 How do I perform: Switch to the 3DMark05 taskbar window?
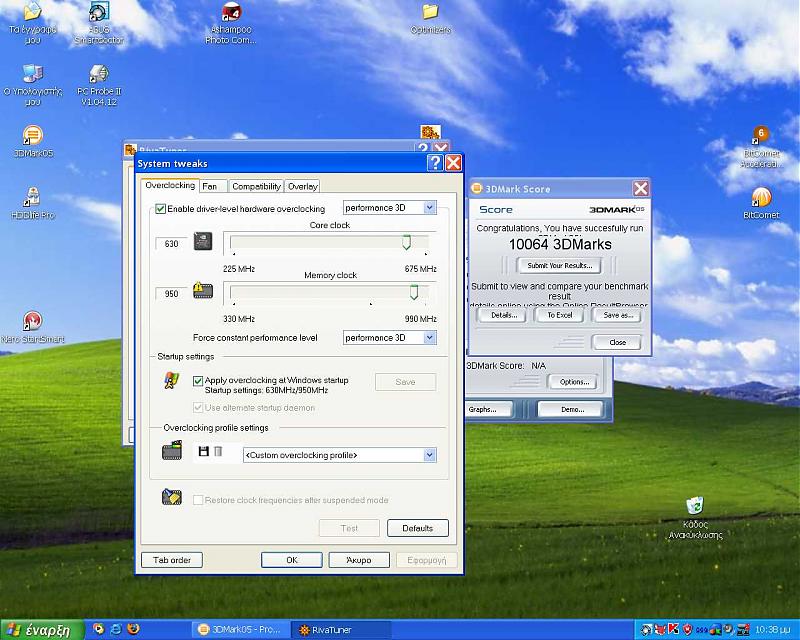[240, 629]
